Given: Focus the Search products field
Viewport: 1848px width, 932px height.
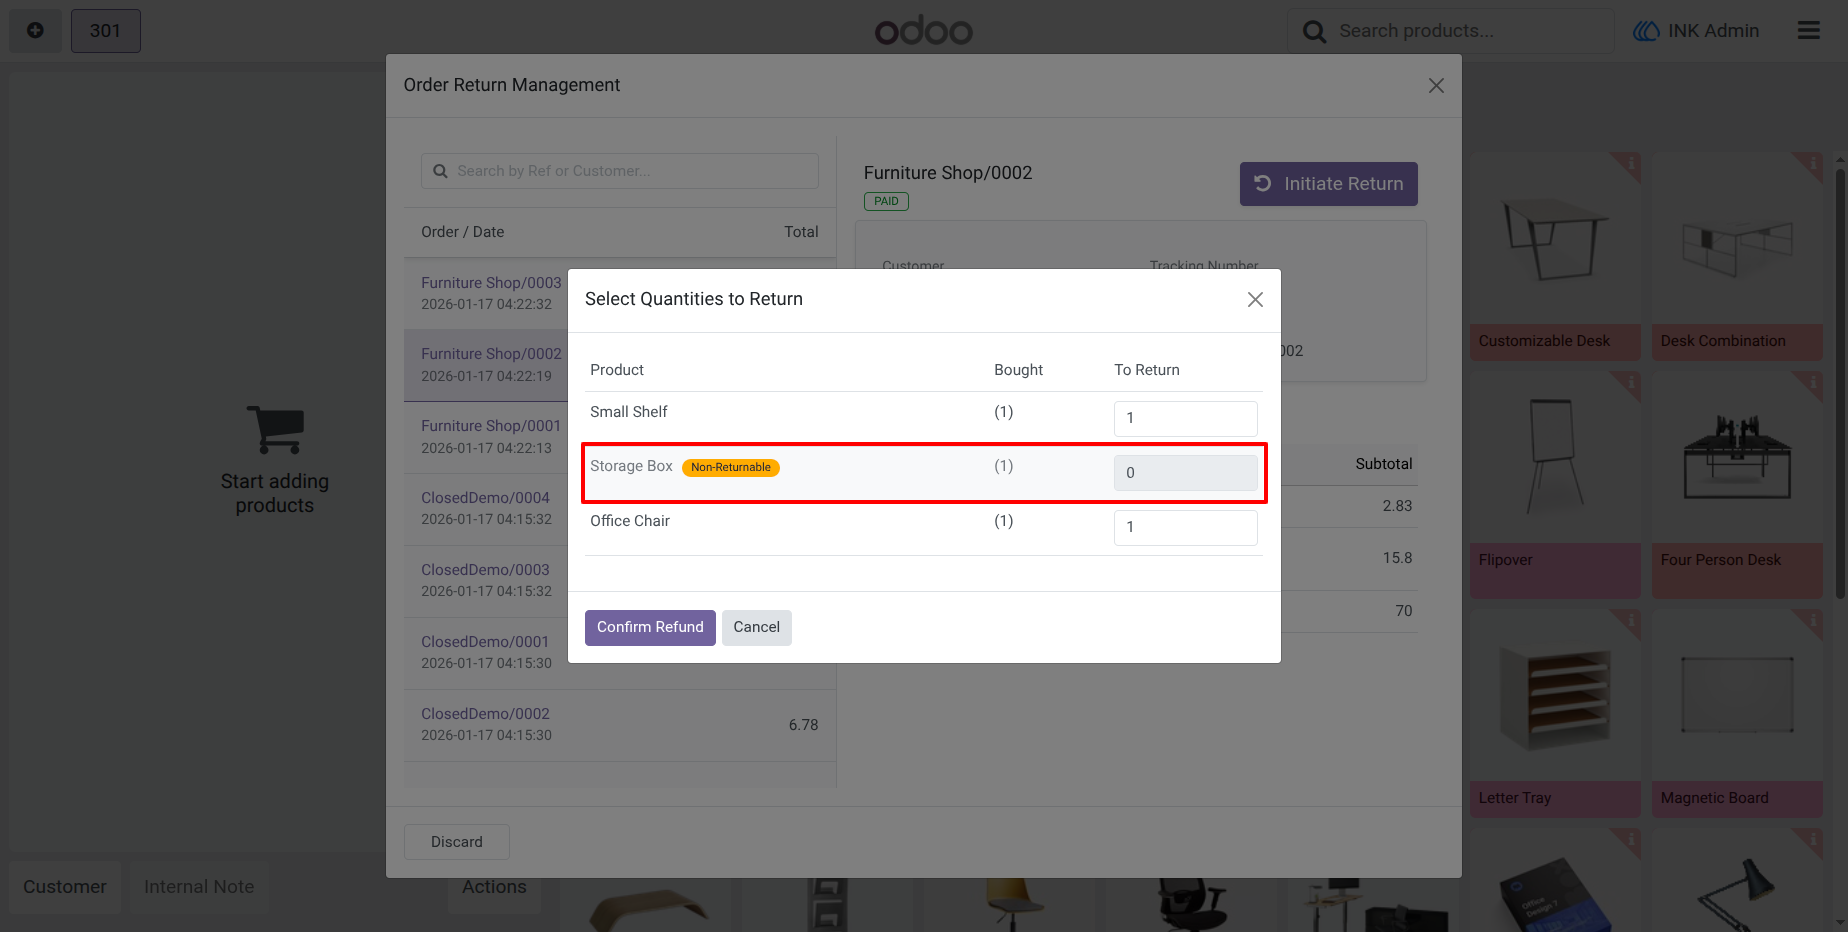Looking at the screenshot, I should (1450, 31).
